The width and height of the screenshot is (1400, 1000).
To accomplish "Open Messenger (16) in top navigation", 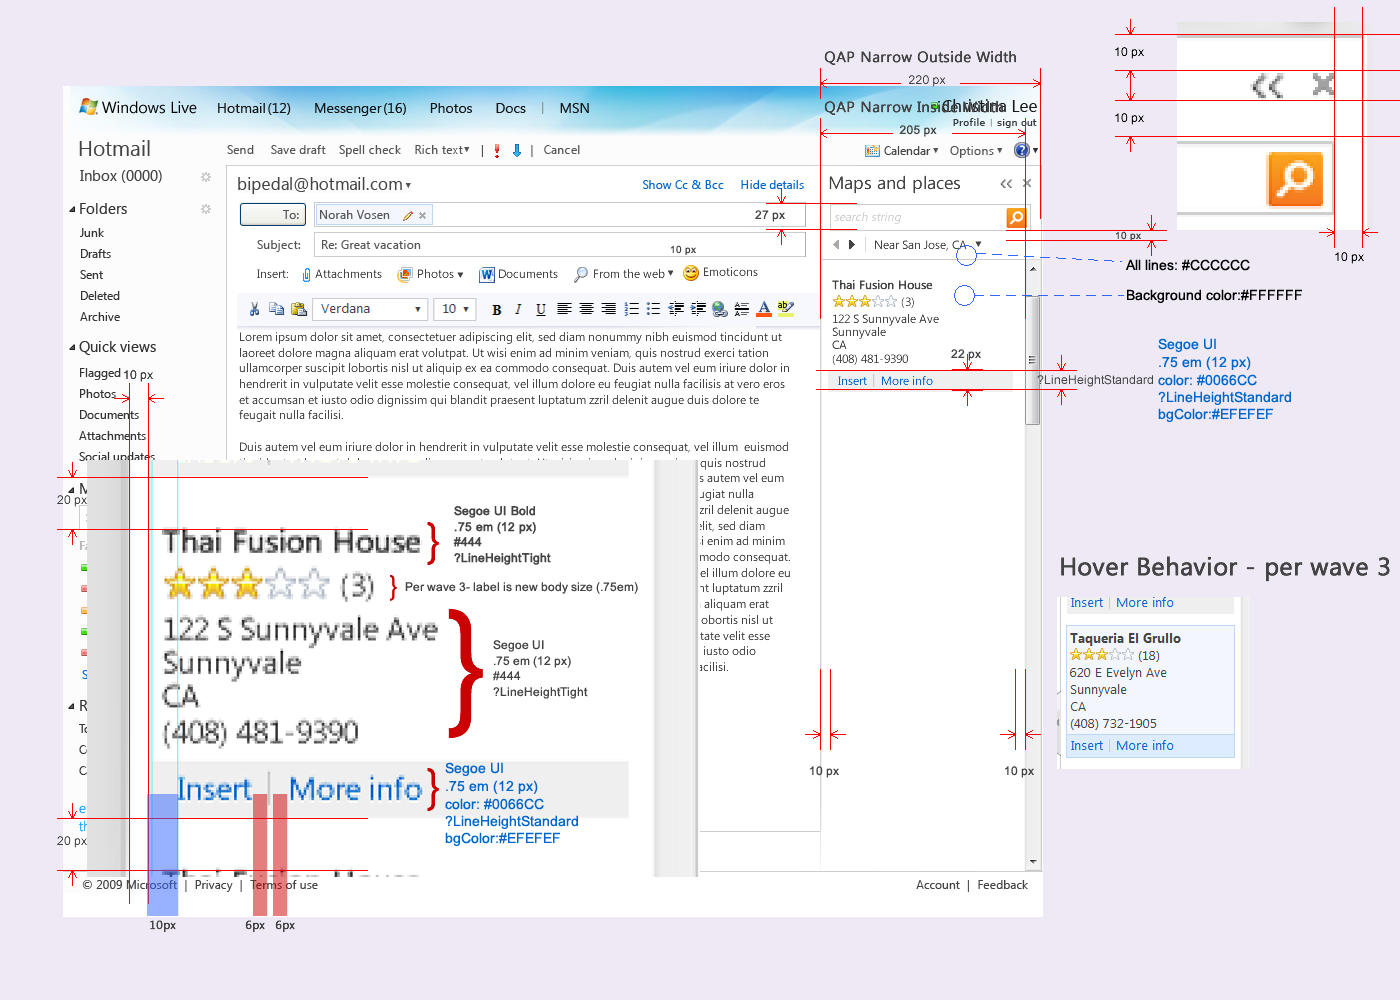I will click(x=360, y=108).
